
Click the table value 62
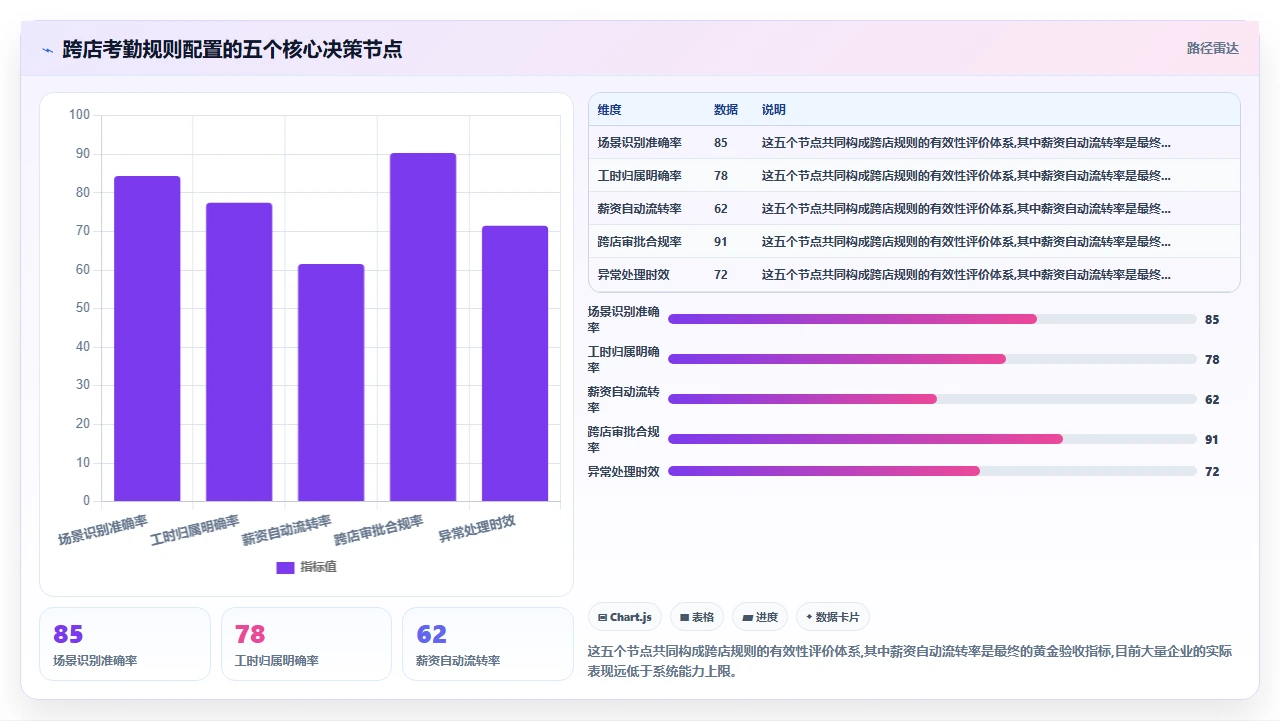pyautogui.click(x=721, y=209)
